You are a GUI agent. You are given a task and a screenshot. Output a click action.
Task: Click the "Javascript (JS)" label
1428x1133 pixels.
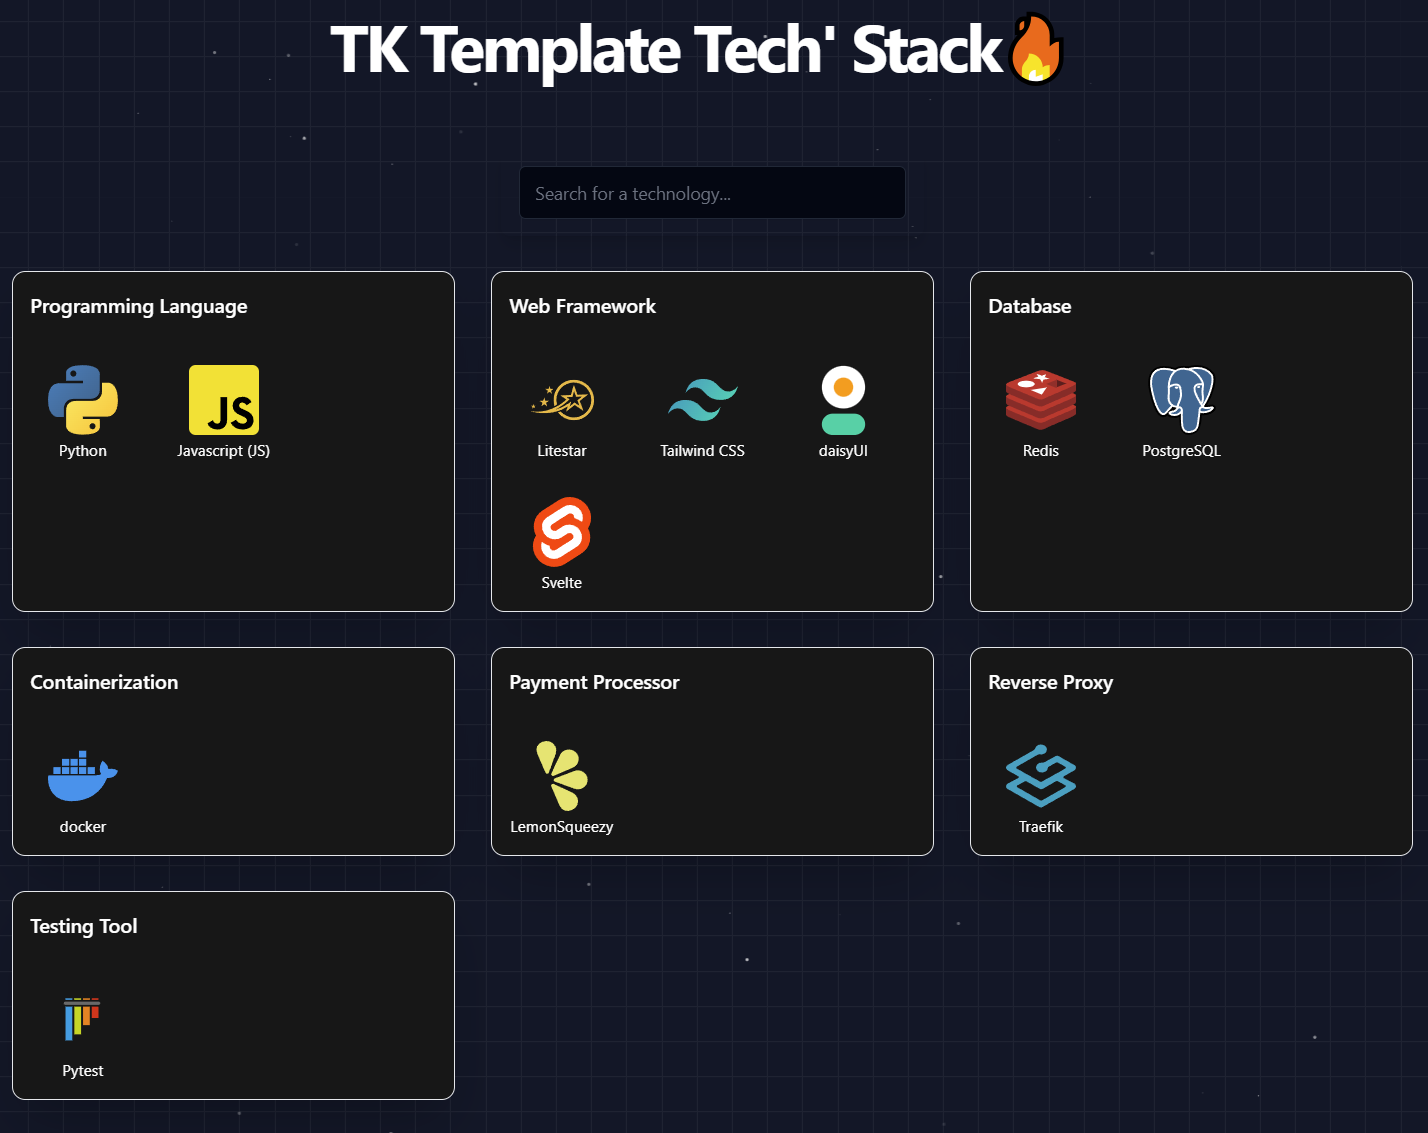(x=224, y=451)
